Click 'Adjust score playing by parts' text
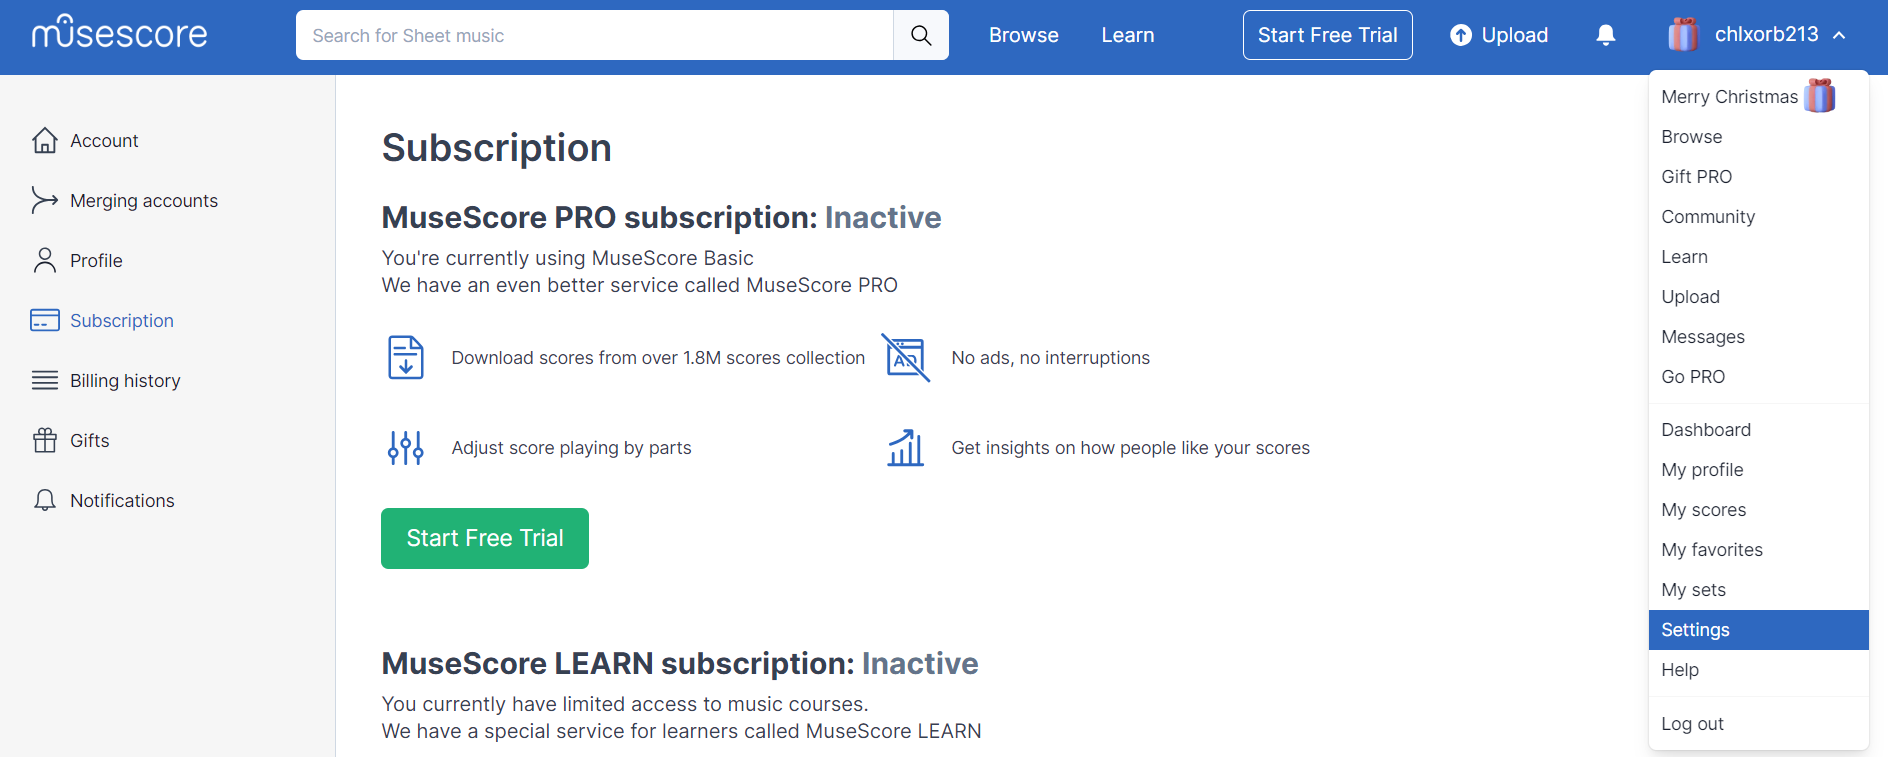Screen dimensions: 1888x757 tap(571, 447)
